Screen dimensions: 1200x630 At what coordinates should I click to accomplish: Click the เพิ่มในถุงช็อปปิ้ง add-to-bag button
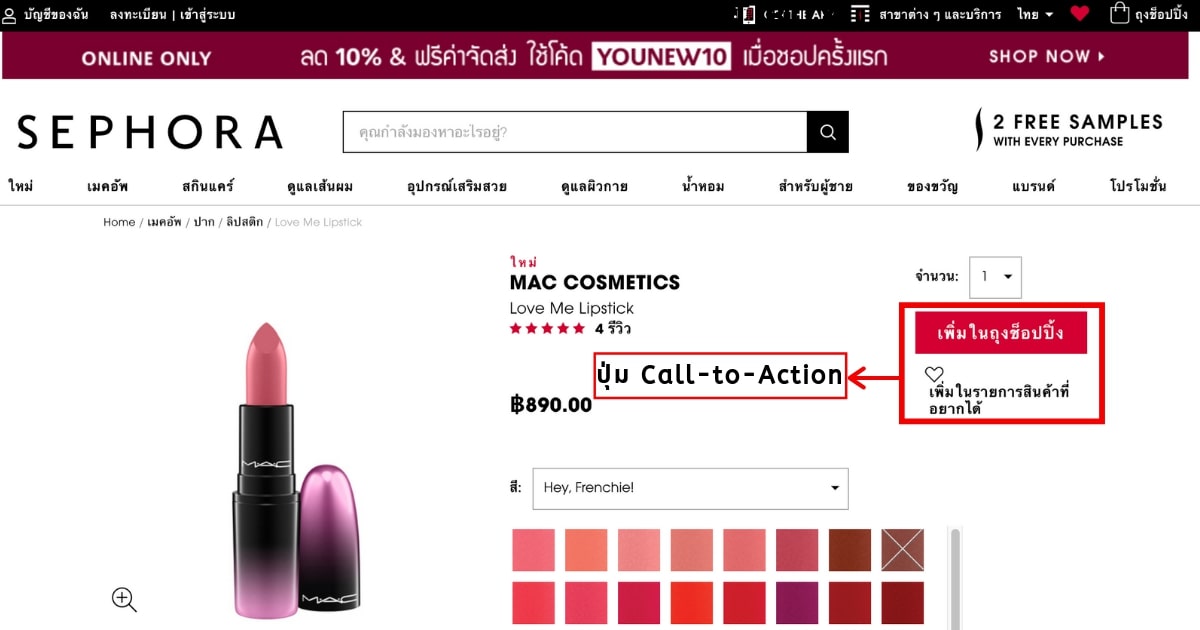[1000, 333]
